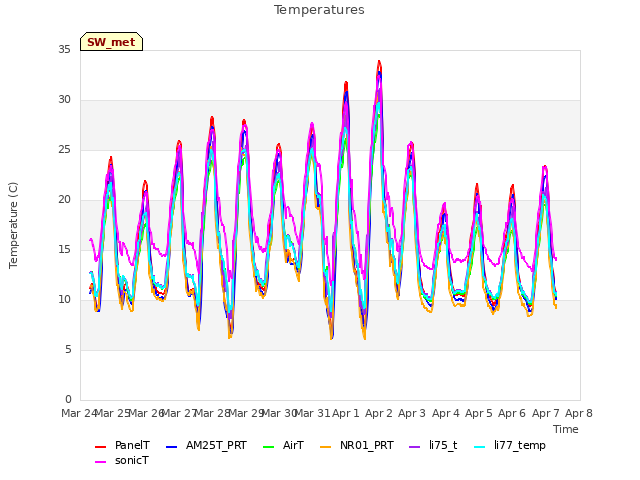This screenshot has width=640, height=480.
Task: Click the Apr 1 date tick label
Action: point(346,413)
